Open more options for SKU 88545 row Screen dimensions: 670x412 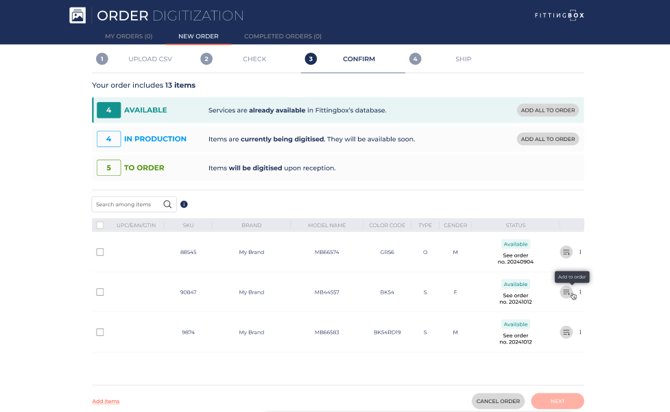pyautogui.click(x=580, y=252)
